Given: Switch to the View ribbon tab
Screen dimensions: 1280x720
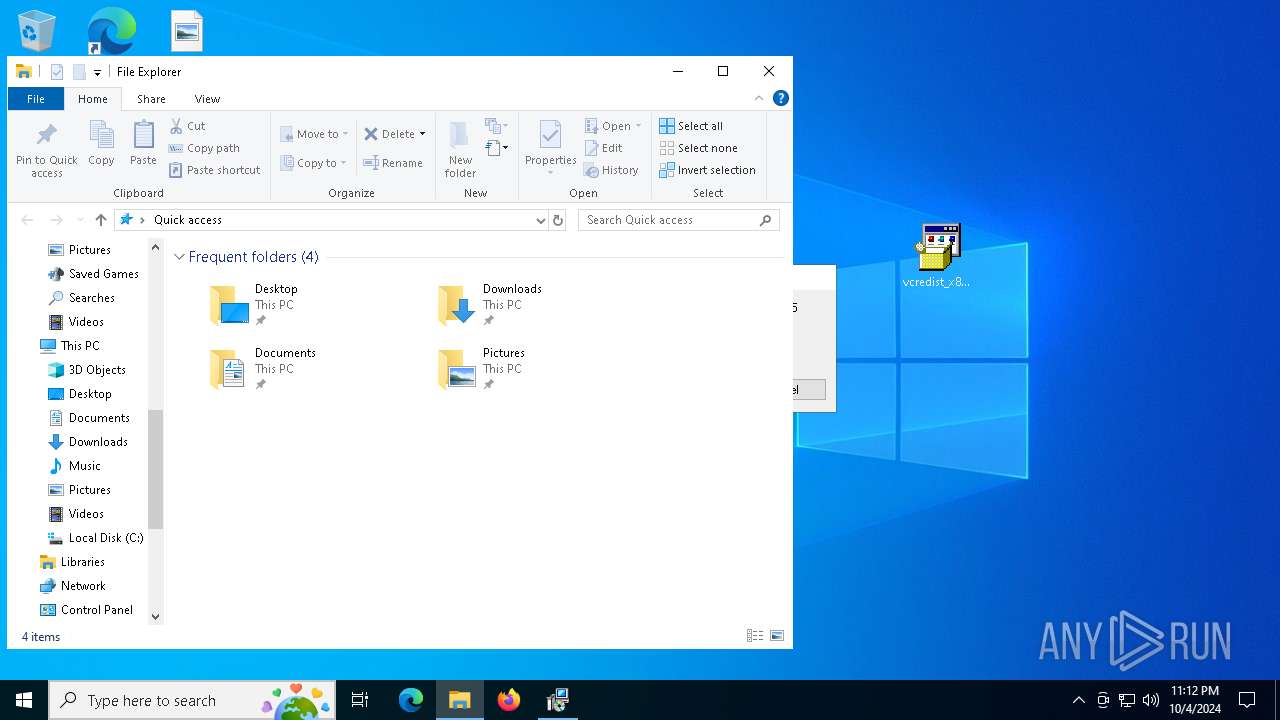Looking at the screenshot, I should click(207, 99).
